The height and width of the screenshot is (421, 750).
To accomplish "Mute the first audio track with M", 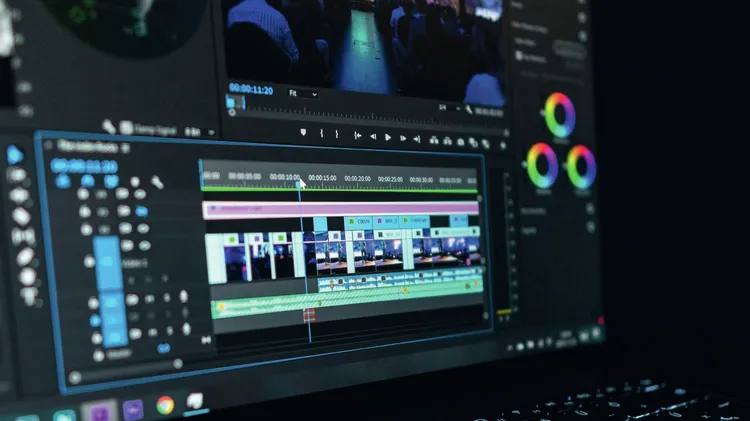I will (x=149, y=299).
